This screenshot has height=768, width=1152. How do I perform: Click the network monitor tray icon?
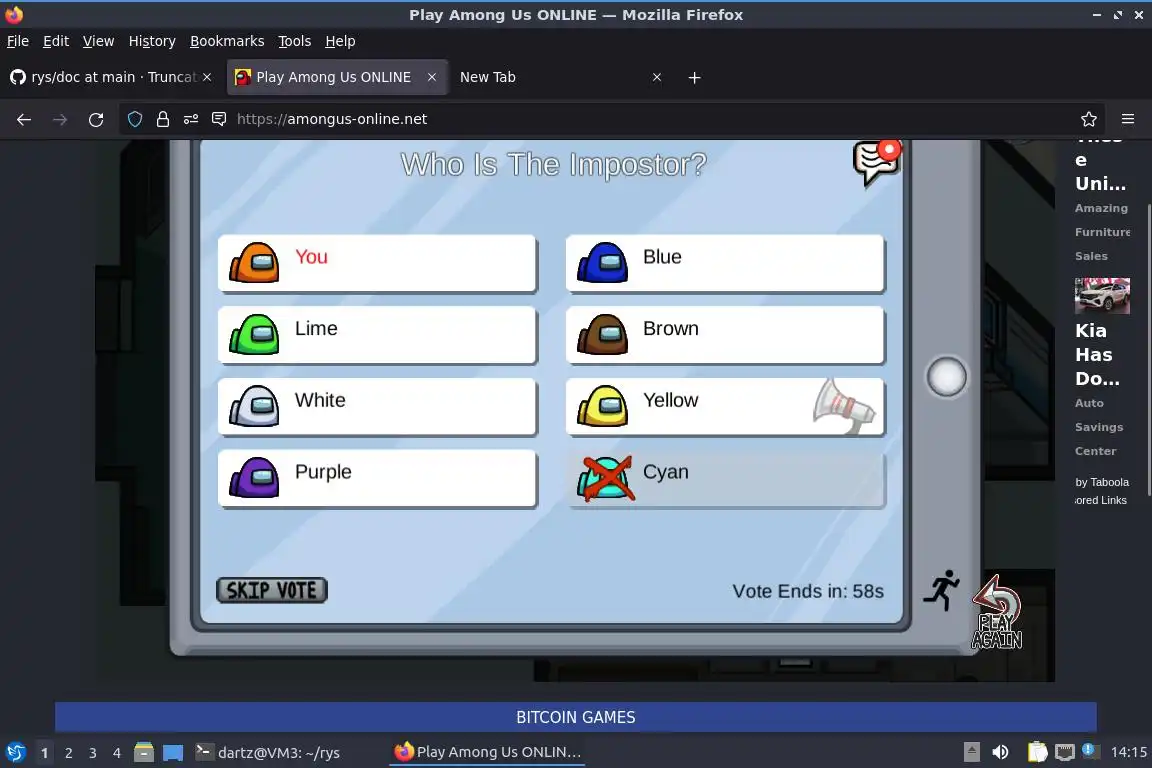point(1065,752)
